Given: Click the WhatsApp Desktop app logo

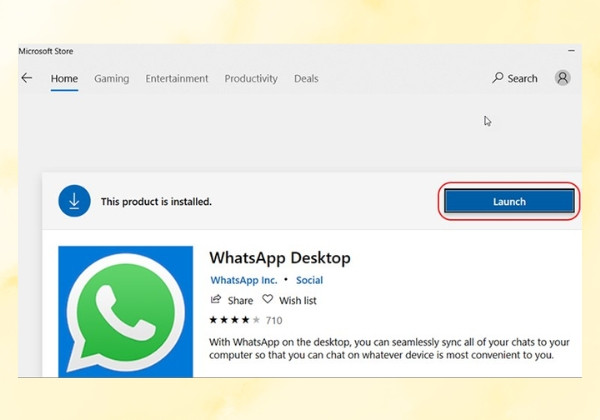Looking at the screenshot, I should click(x=126, y=311).
